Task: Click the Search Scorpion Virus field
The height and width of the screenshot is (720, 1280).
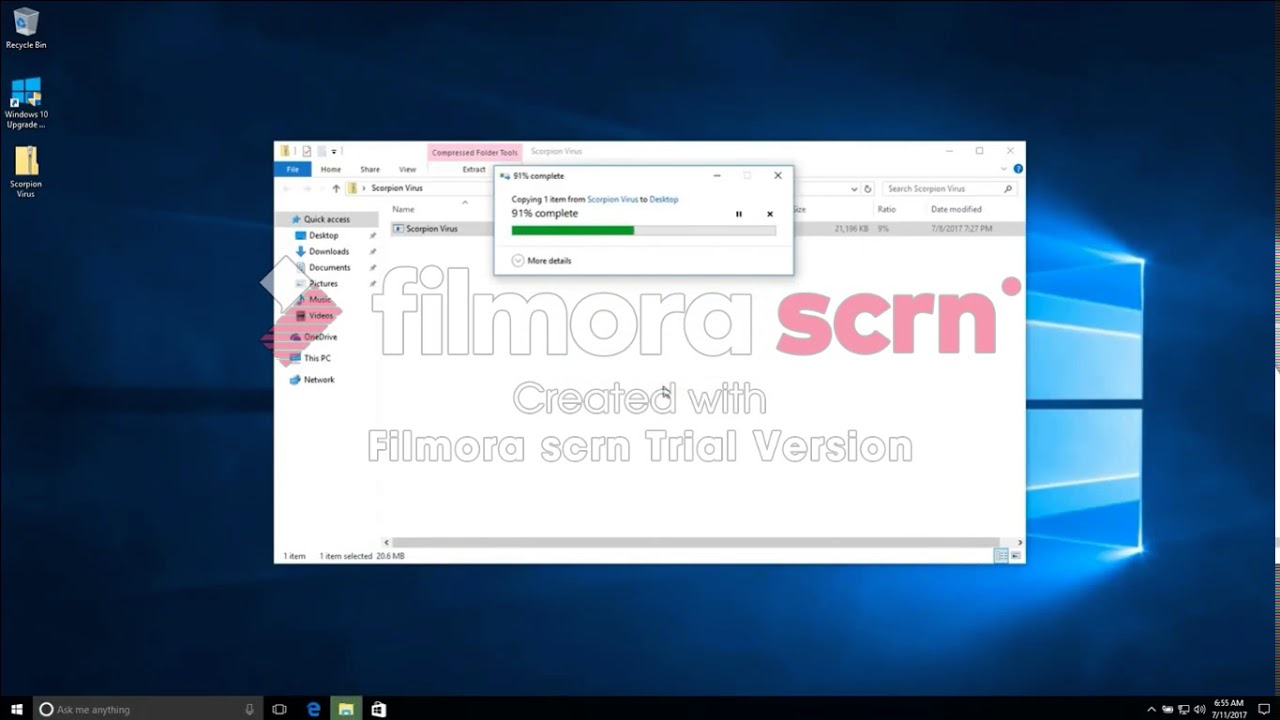Action: (x=950, y=188)
